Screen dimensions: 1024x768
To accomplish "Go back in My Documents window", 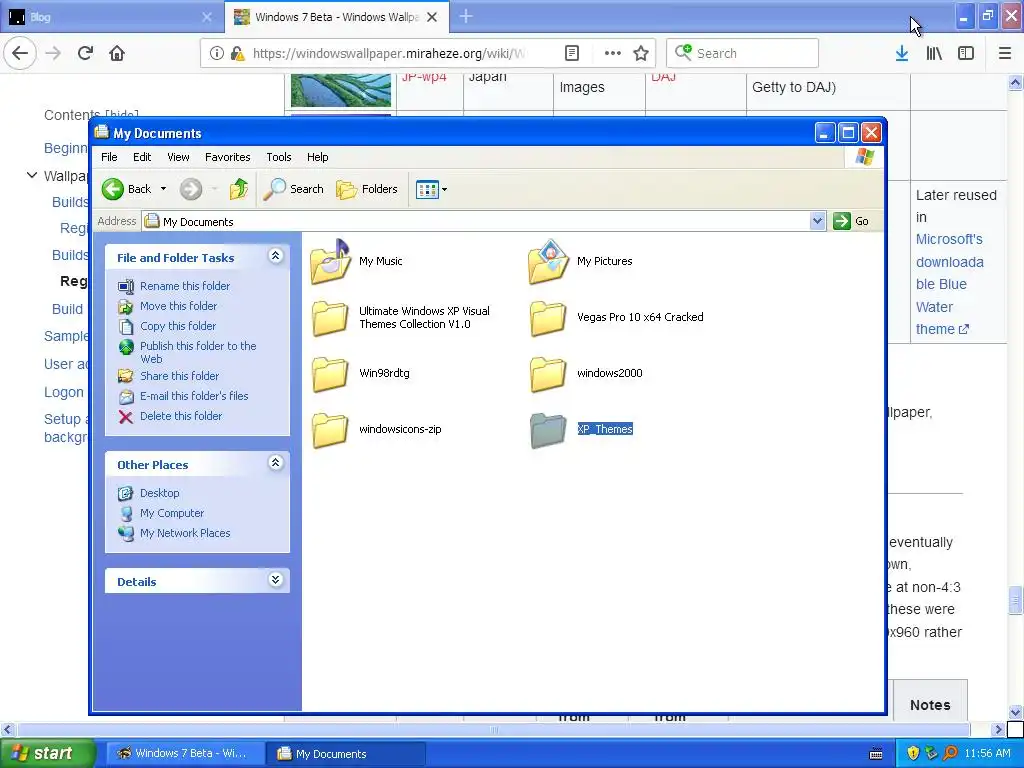I will click(x=127, y=189).
